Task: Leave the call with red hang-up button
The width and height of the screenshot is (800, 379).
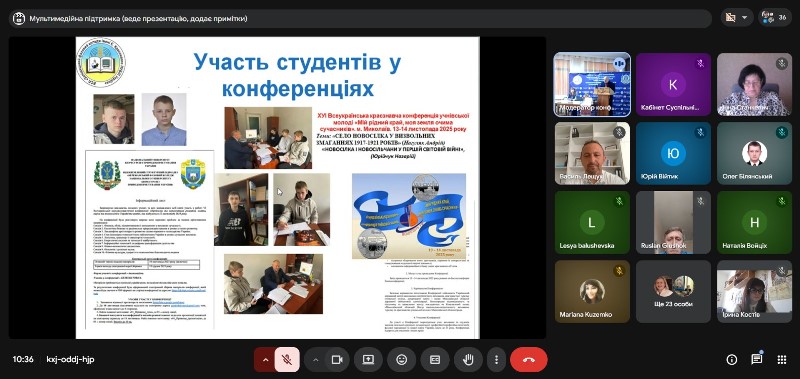Action: click(529, 360)
